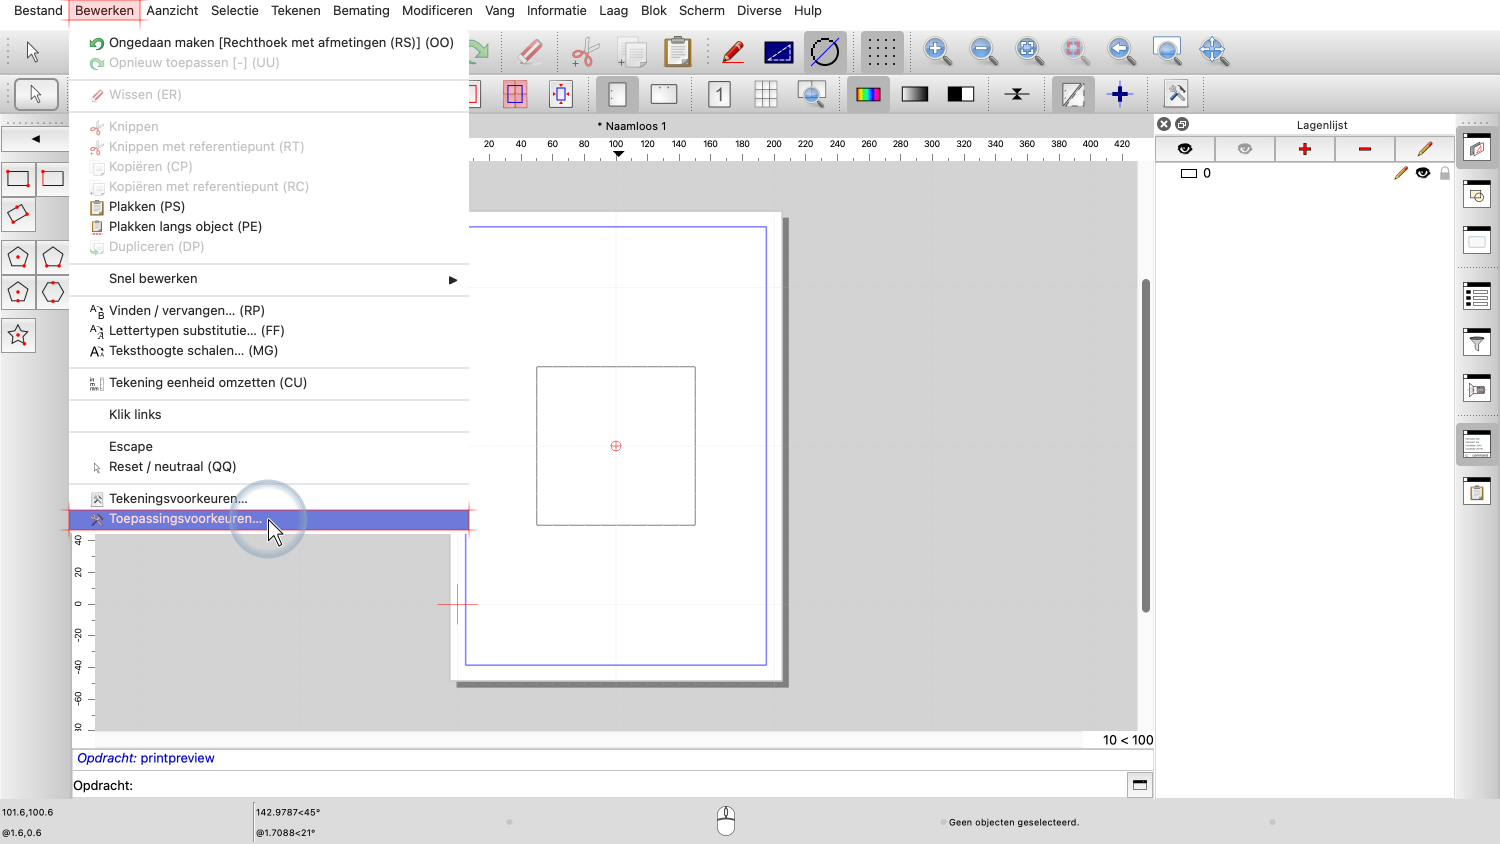Click the Zoom In magnifier icon
Viewport: 1500px width, 844px height.
pos(936,50)
